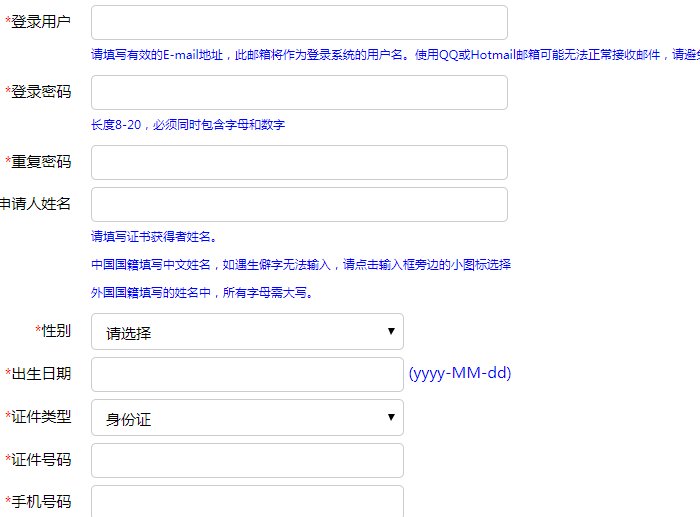This screenshot has width=700, height=517.
Task: Click the (yyyy-MM-dd) date format hint
Action: [x=460, y=373]
